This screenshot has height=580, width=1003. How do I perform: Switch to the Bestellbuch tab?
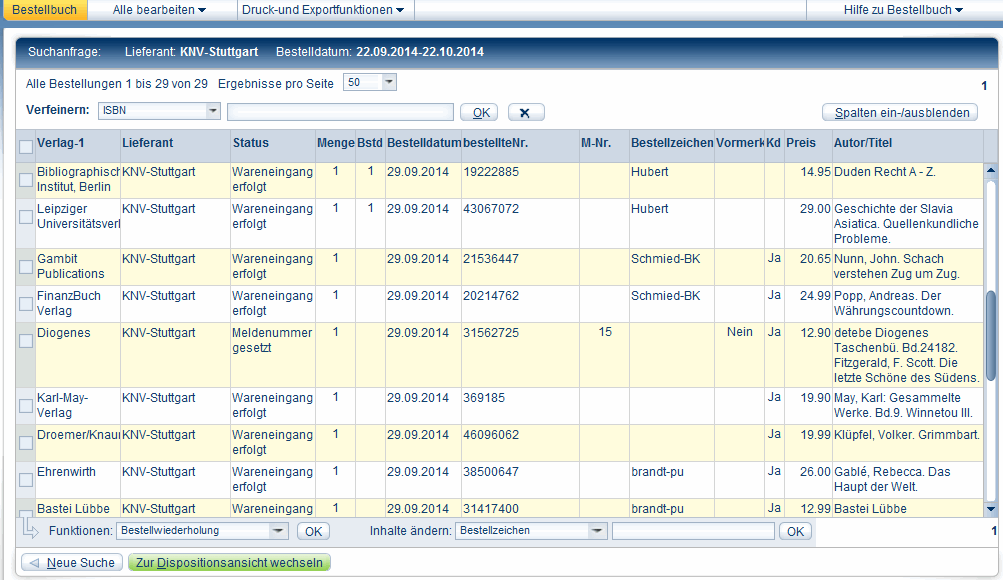click(43, 10)
